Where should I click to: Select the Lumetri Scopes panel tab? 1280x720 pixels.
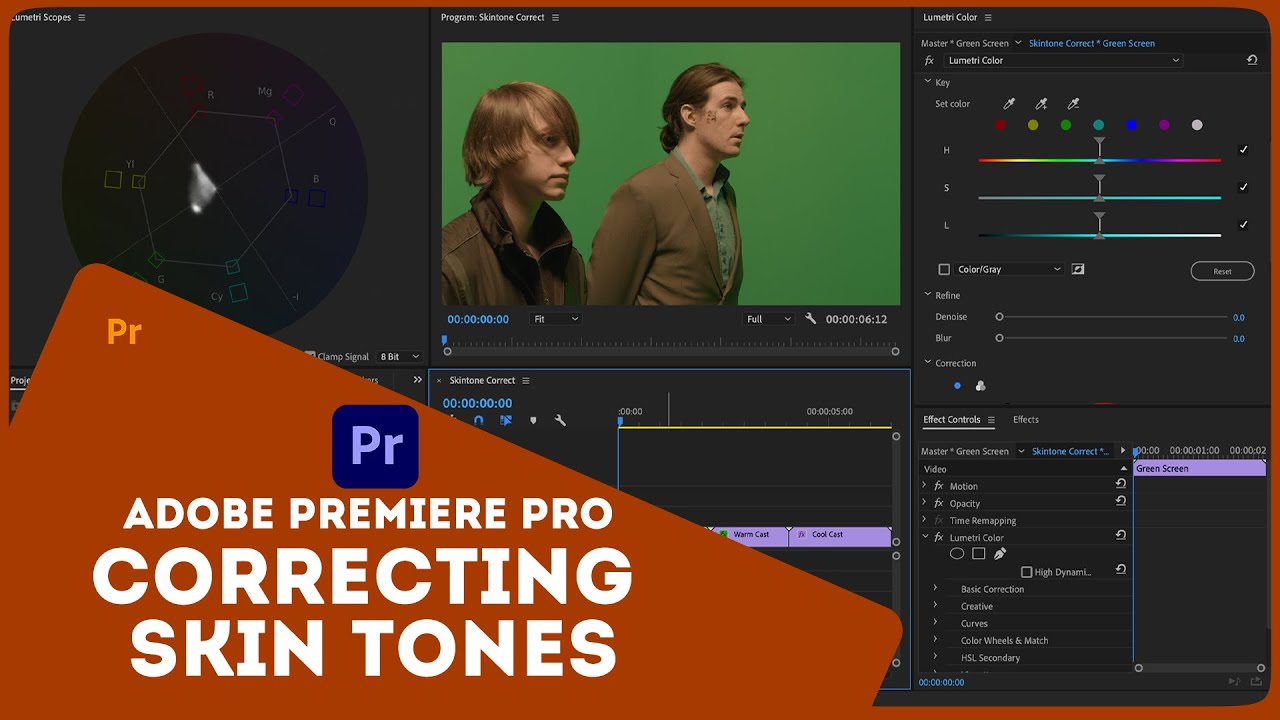pyautogui.click(x=42, y=18)
